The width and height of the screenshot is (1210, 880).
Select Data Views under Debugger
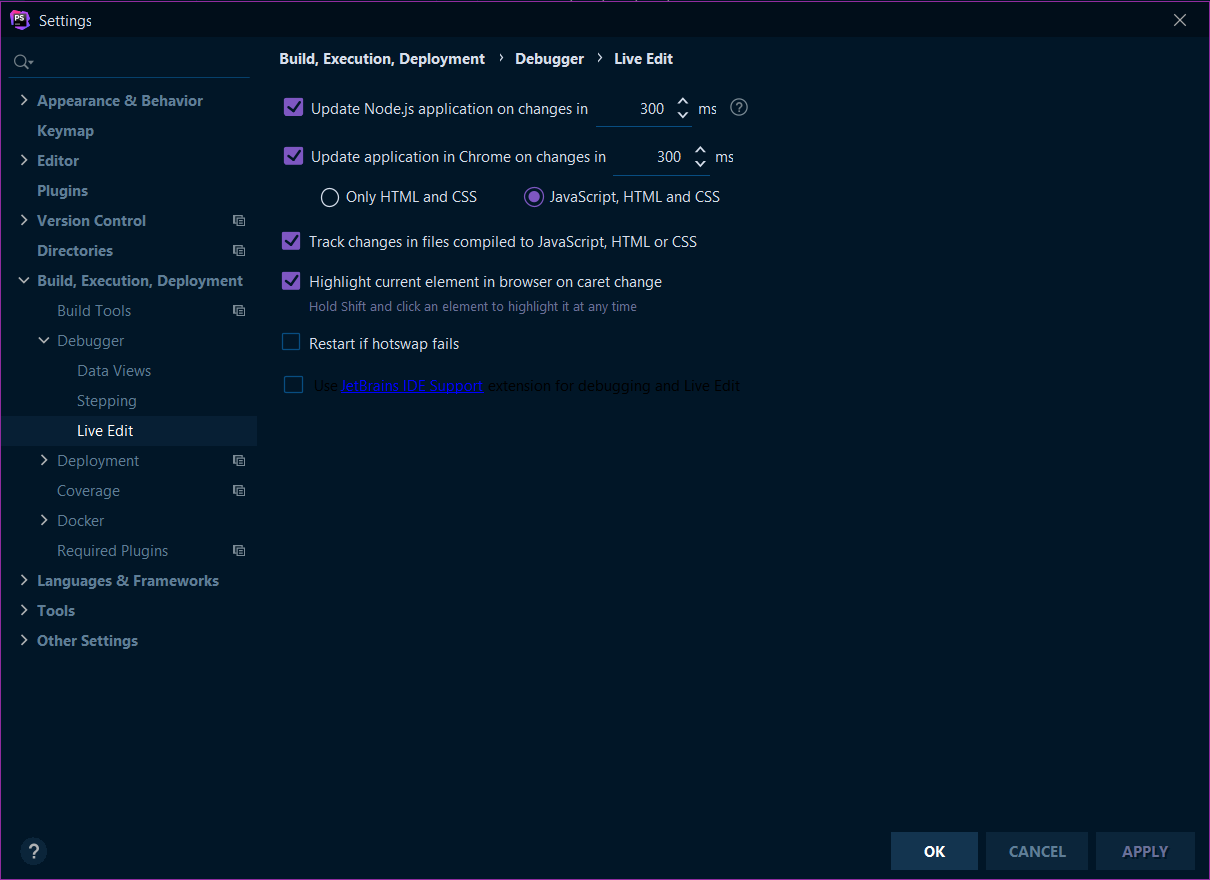pos(114,371)
